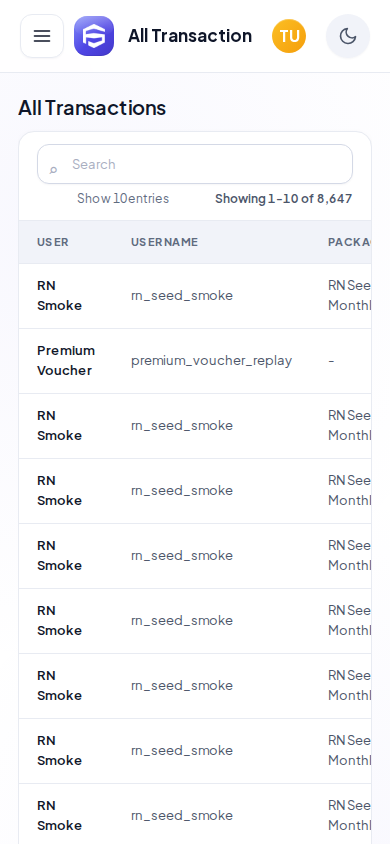Click Showing 1-10 of 8,647 text
The image size is (390, 844).
[x=283, y=199]
